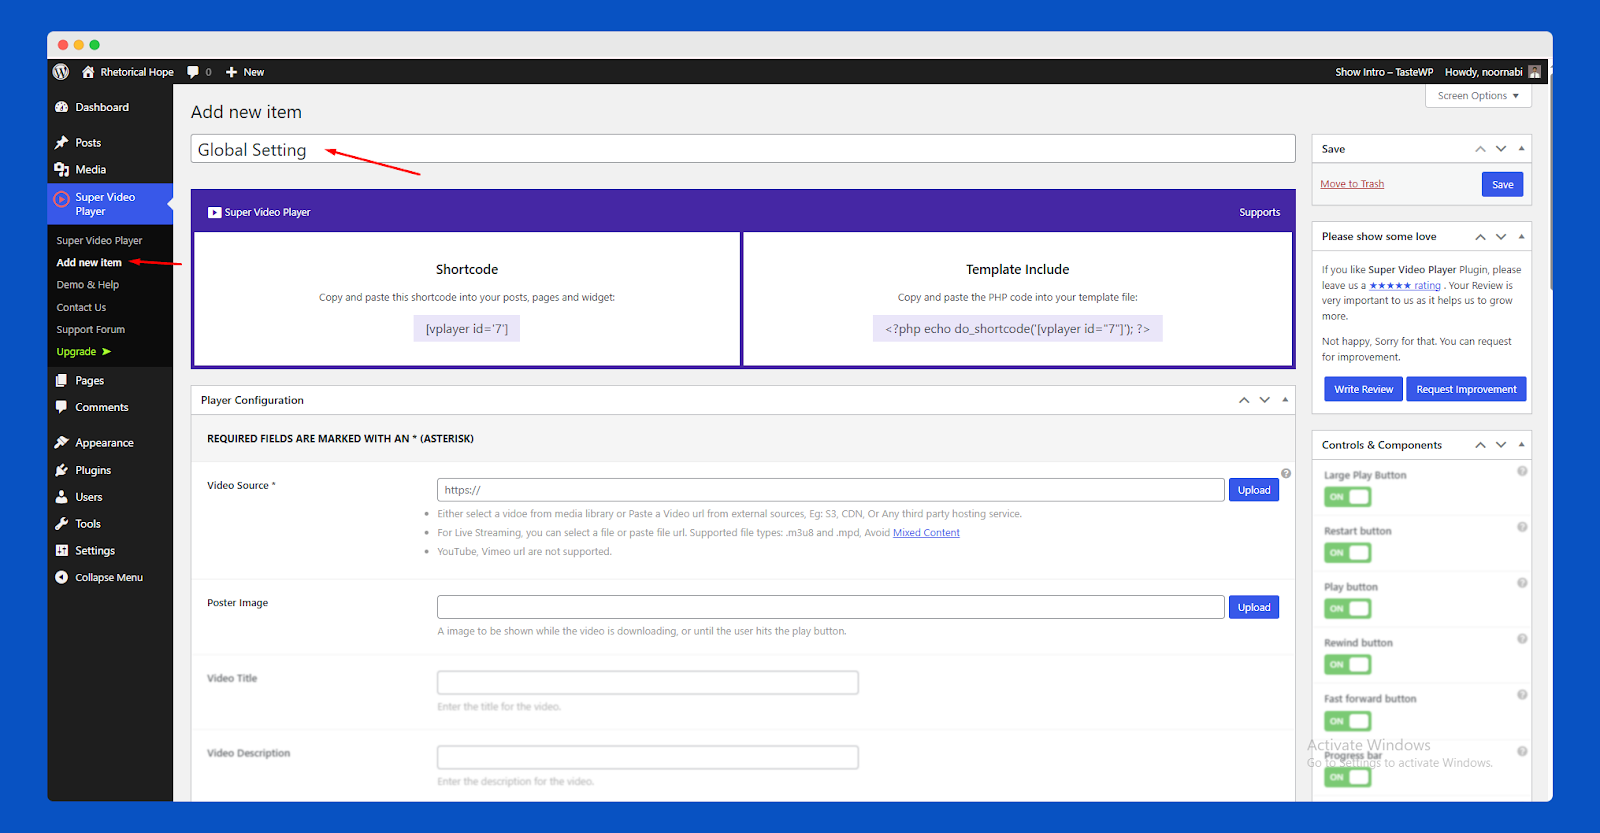Click the Write Review button
Viewport: 1600px width, 833px height.
click(1363, 389)
